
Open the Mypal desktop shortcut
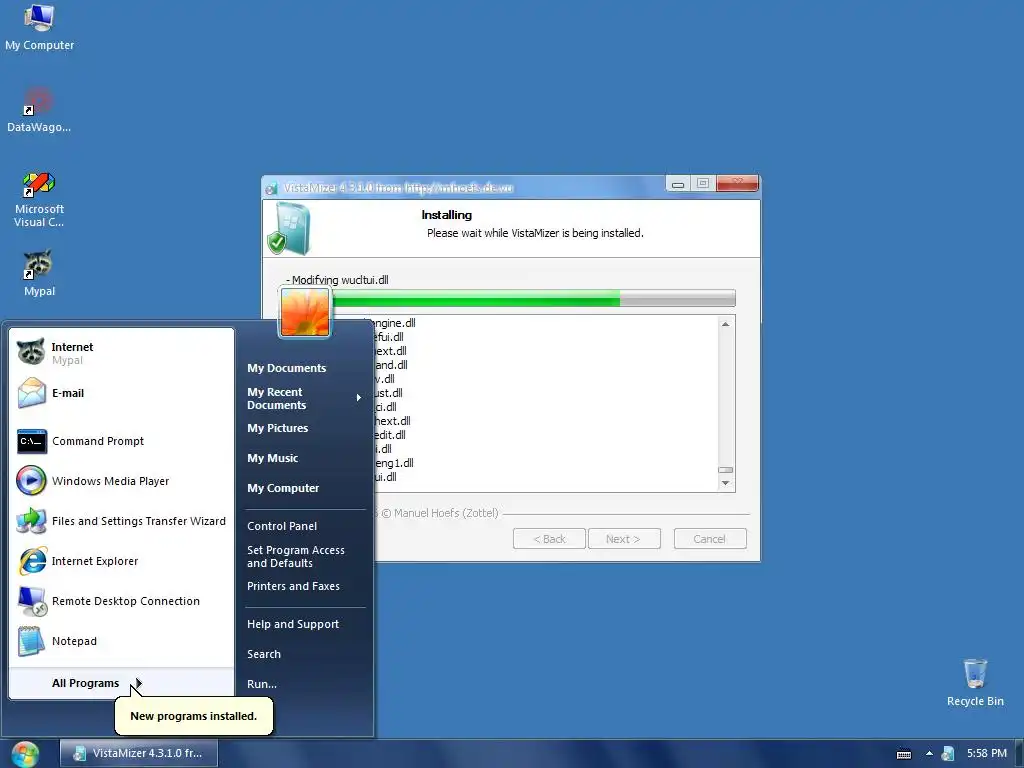[x=39, y=274]
